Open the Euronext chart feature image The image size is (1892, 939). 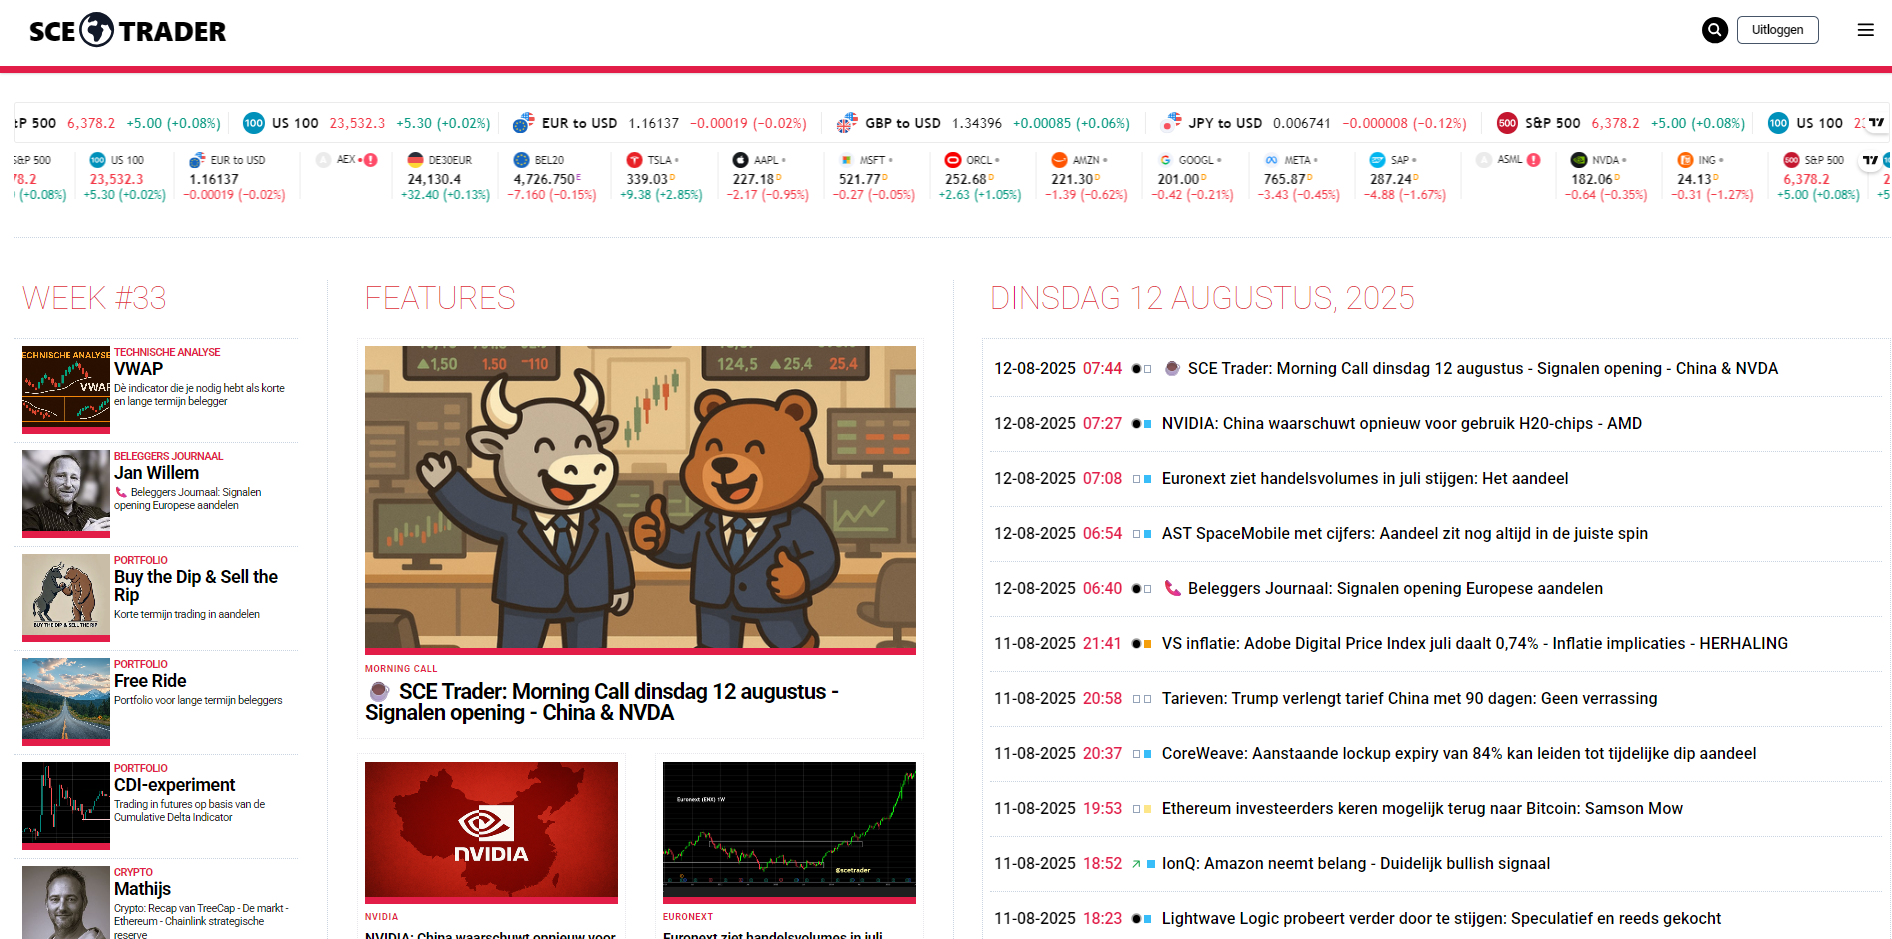click(789, 833)
